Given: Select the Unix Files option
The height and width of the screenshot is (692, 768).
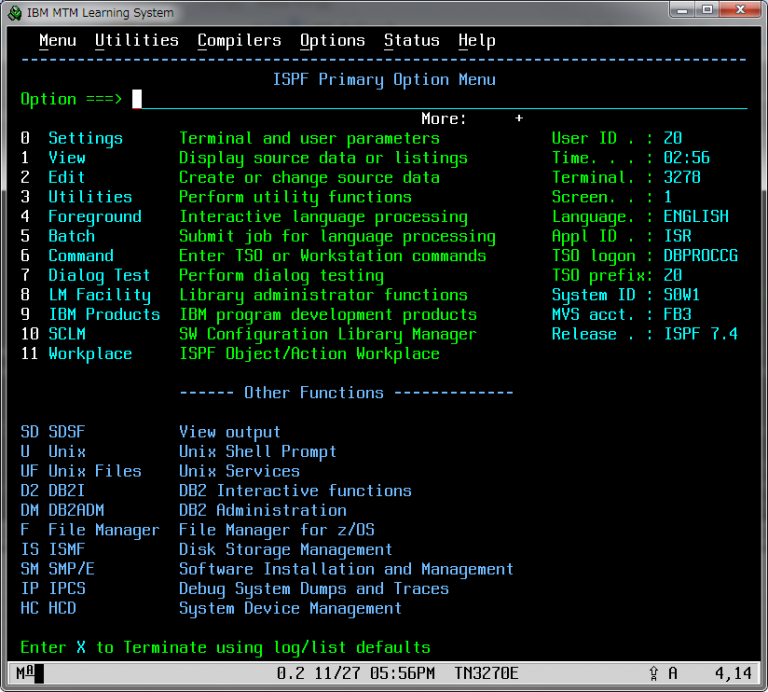Looking at the screenshot, I should coord(94,471).
